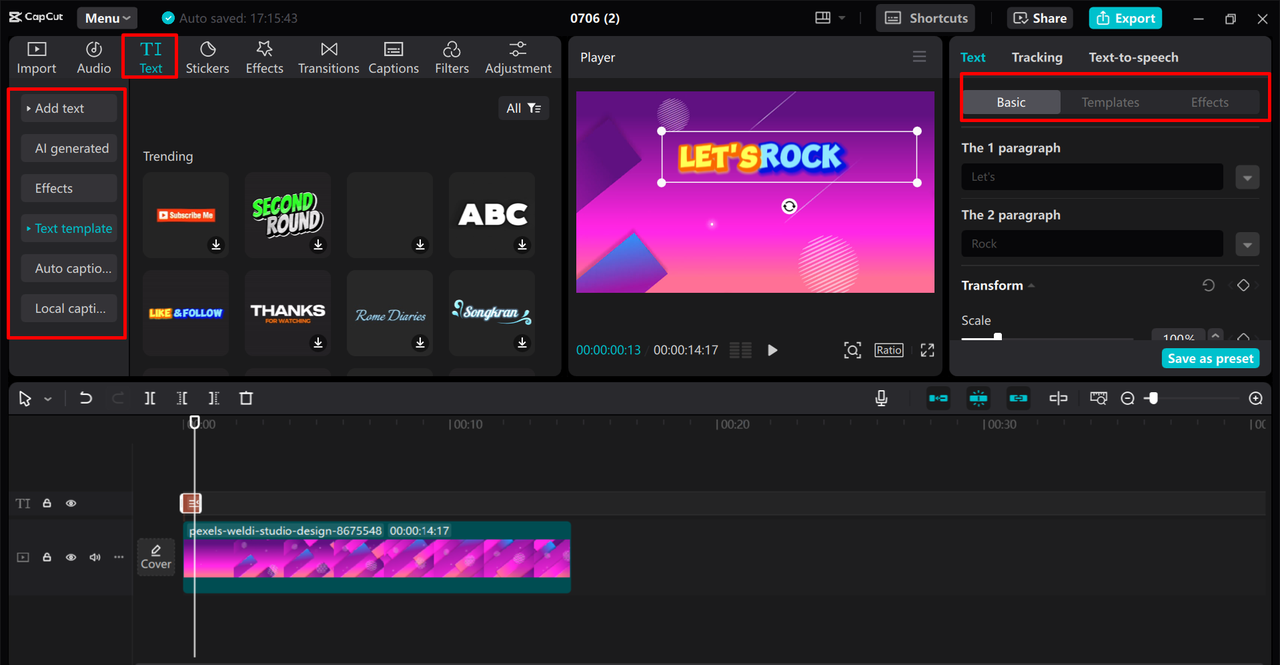Click the Delete right trim icon

click(x=213, y=398)
